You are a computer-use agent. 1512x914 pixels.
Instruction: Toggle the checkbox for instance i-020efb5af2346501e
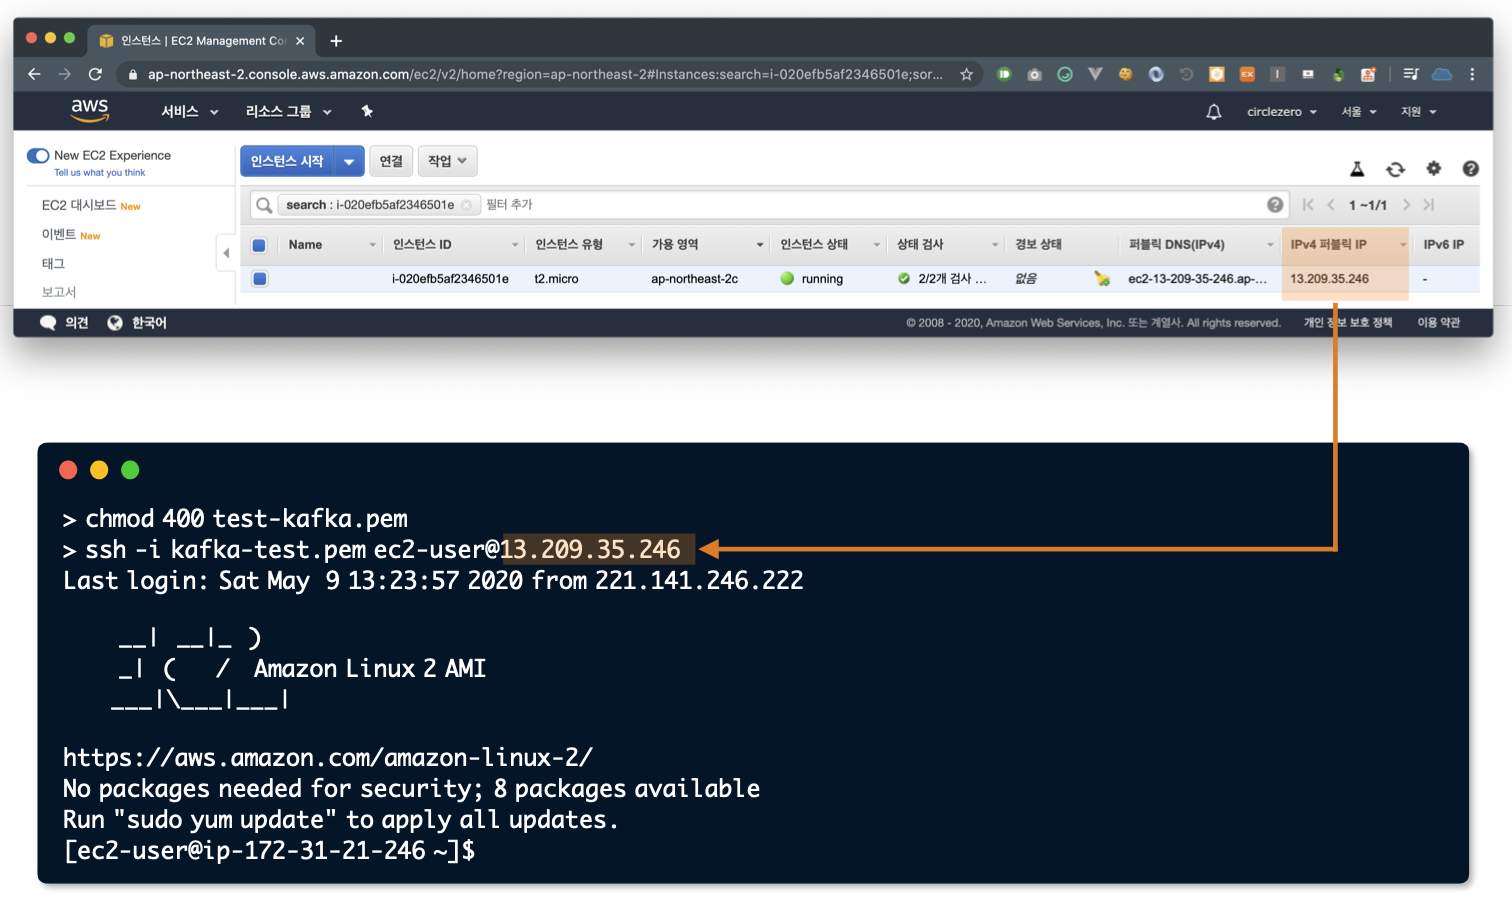pyautogui.click(x=259, y=279)
